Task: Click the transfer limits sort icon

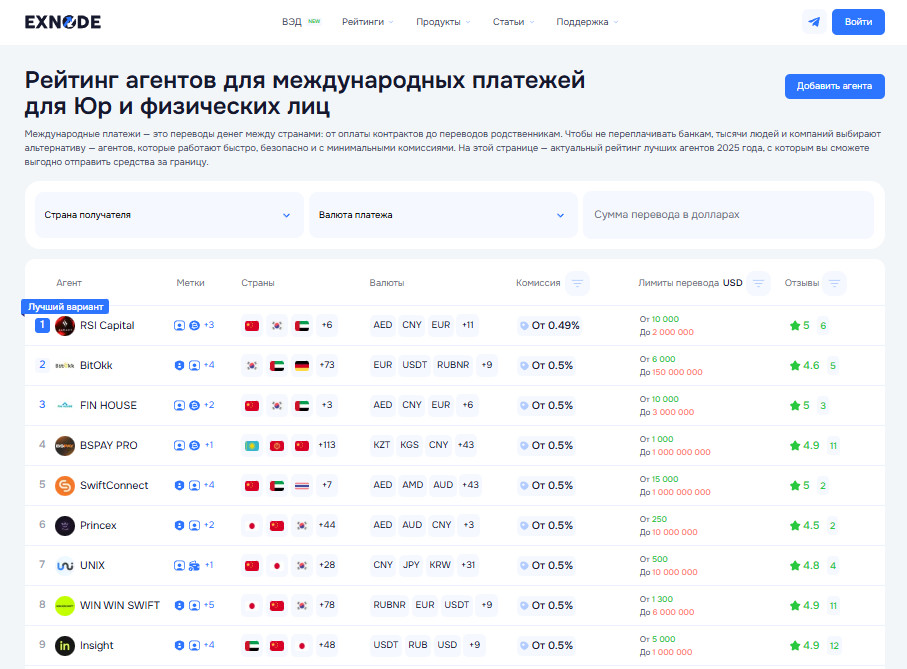Action: [759, 284]
